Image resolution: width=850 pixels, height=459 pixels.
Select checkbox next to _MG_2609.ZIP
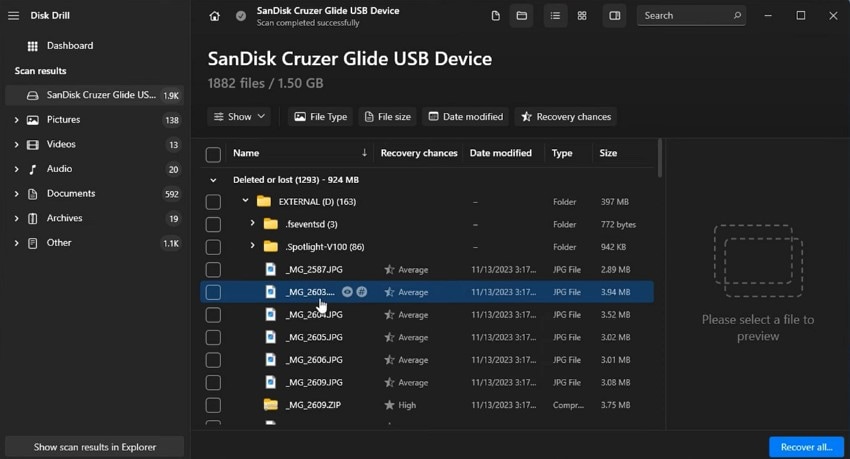(213, 405)
